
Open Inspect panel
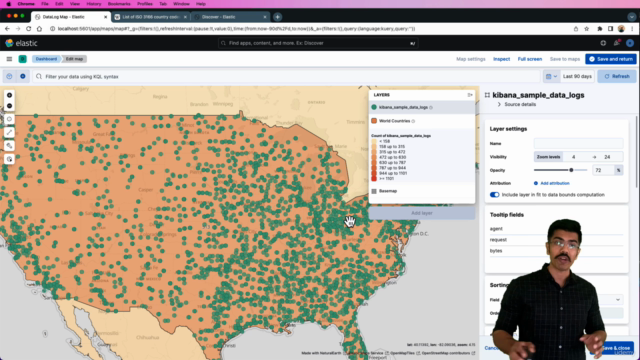click(x=501, y=59)
